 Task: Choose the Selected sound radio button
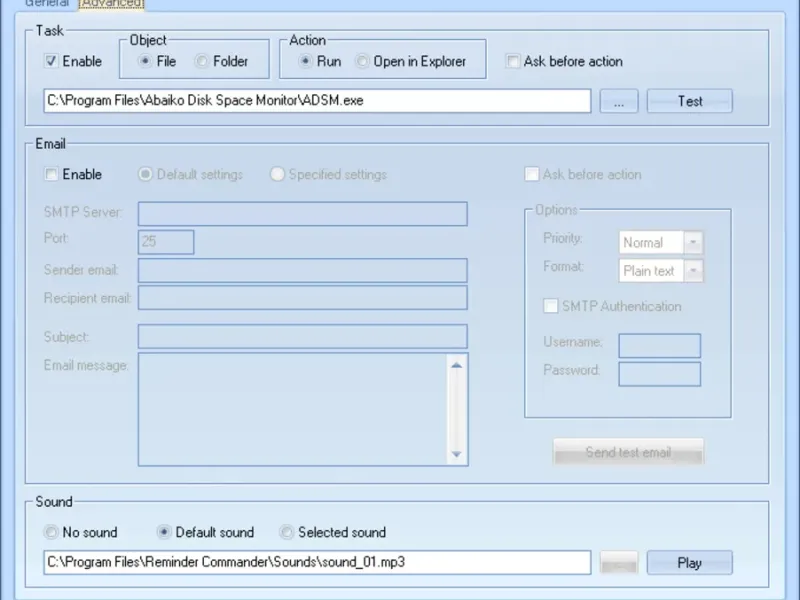pos(287,532)
